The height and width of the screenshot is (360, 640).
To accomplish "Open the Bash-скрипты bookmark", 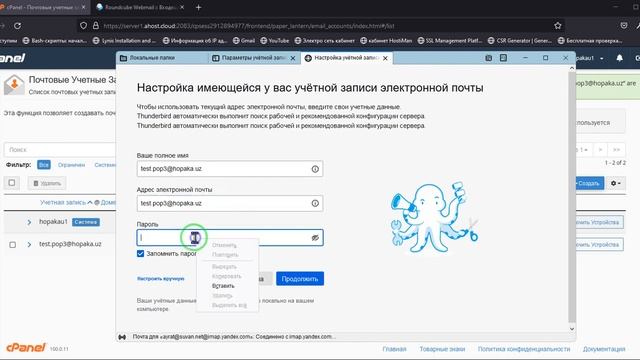I will coord(55,40).
